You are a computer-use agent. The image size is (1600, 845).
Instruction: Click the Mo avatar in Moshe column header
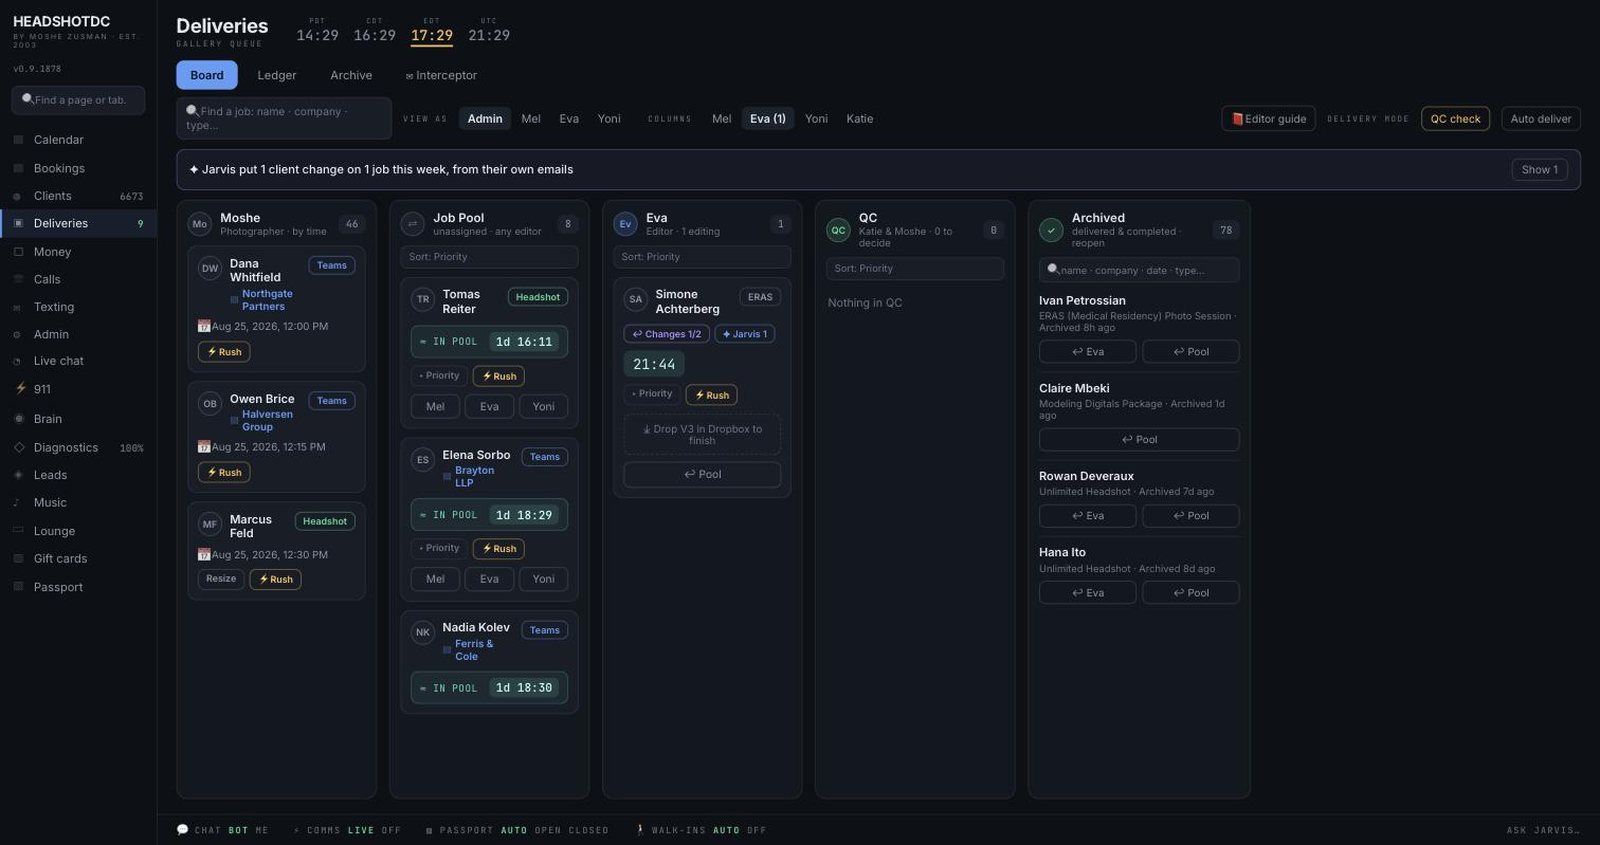tap(200, 224)
